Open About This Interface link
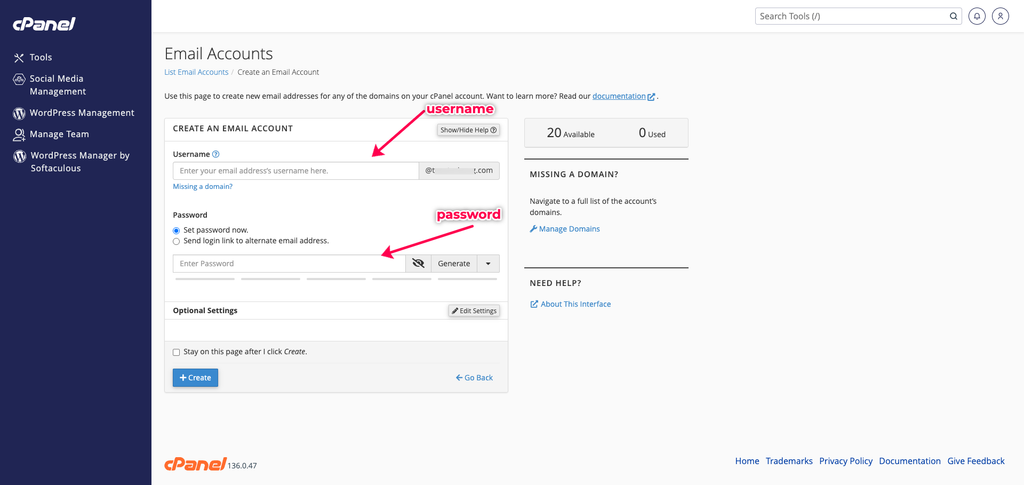Viewport: 1024px width, 485px height. coord(571,304)
